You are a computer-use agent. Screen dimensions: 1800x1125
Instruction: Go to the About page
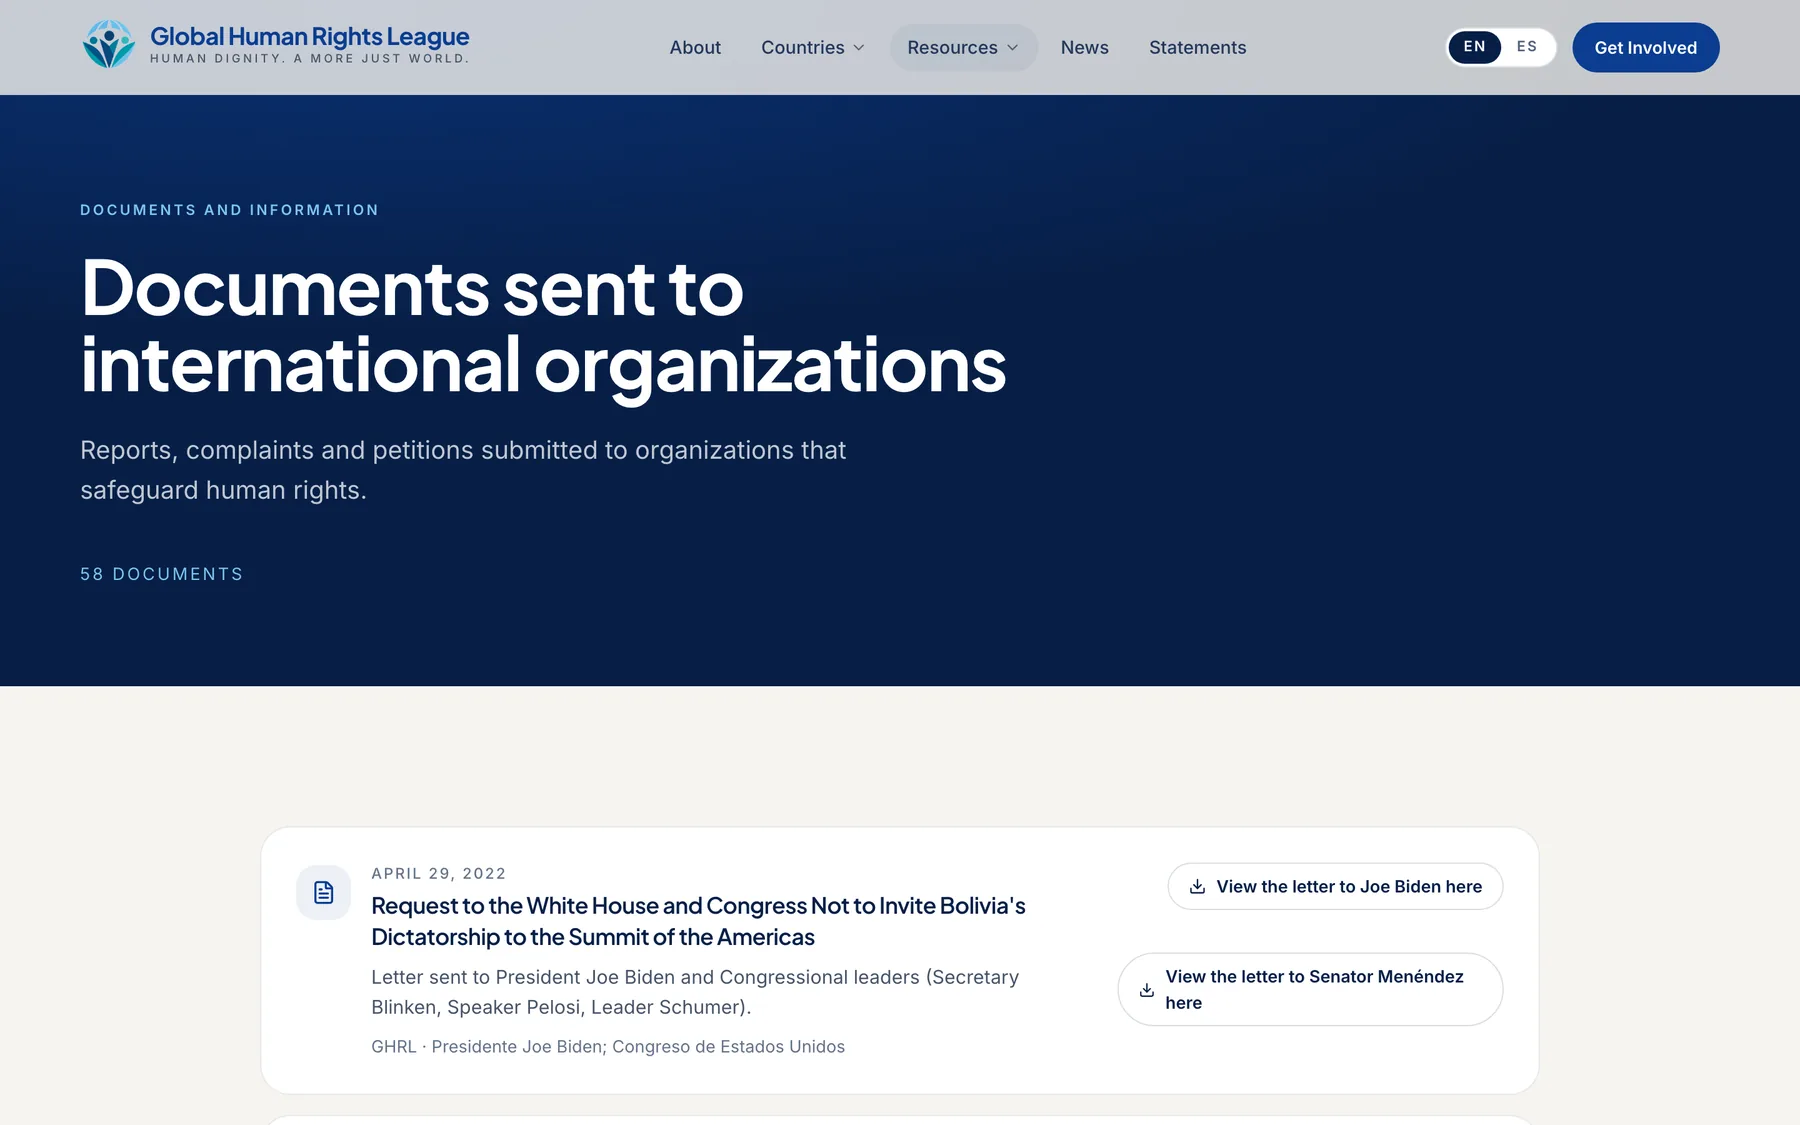point(695,47)
